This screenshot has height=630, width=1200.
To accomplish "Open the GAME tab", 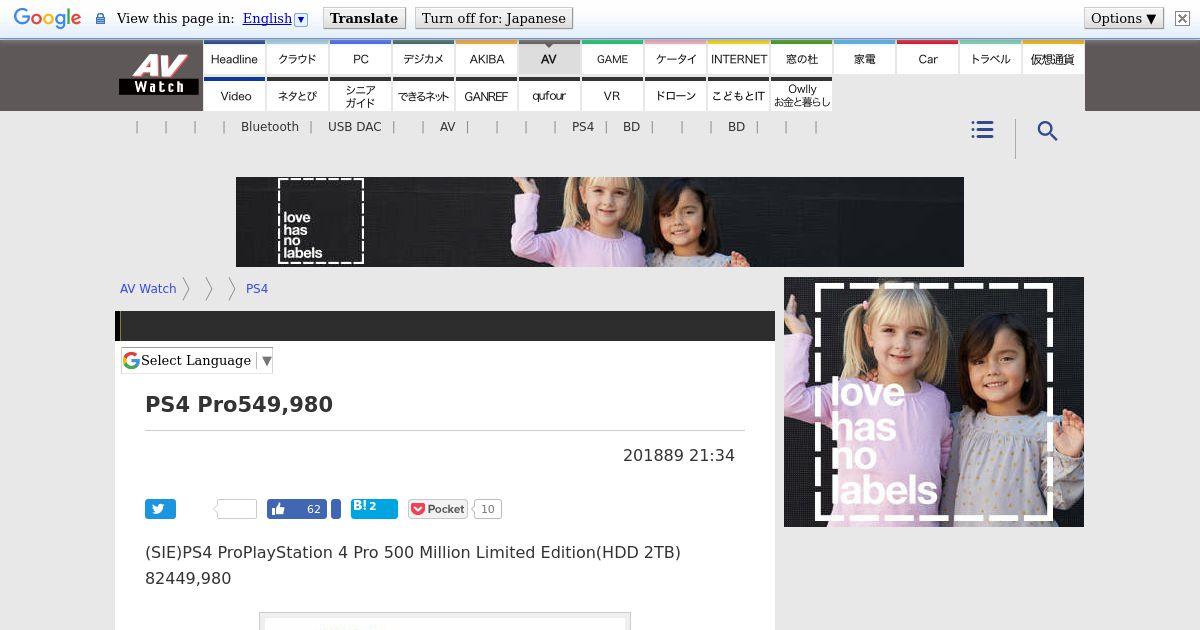I will click(612, 59).
